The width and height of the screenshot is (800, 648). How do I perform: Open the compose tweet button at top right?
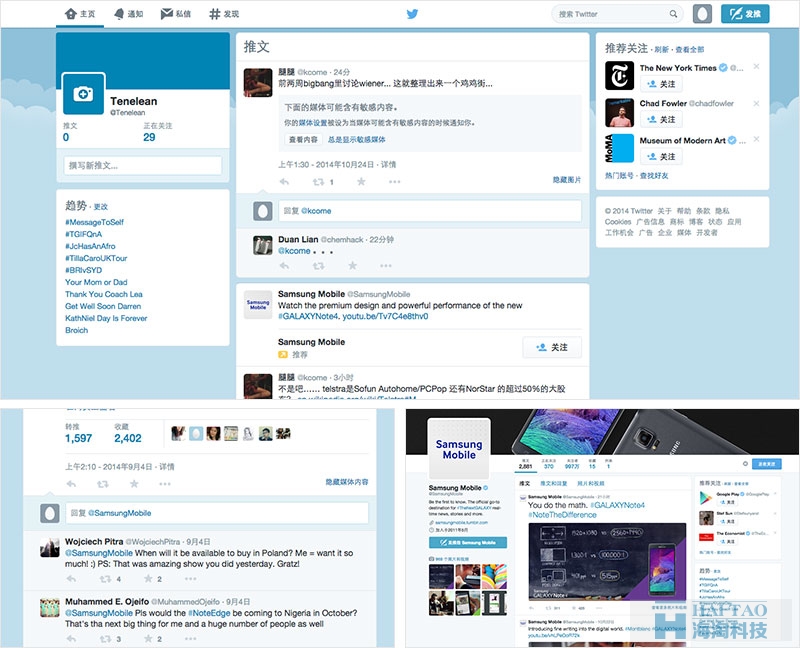pos(745,14)
